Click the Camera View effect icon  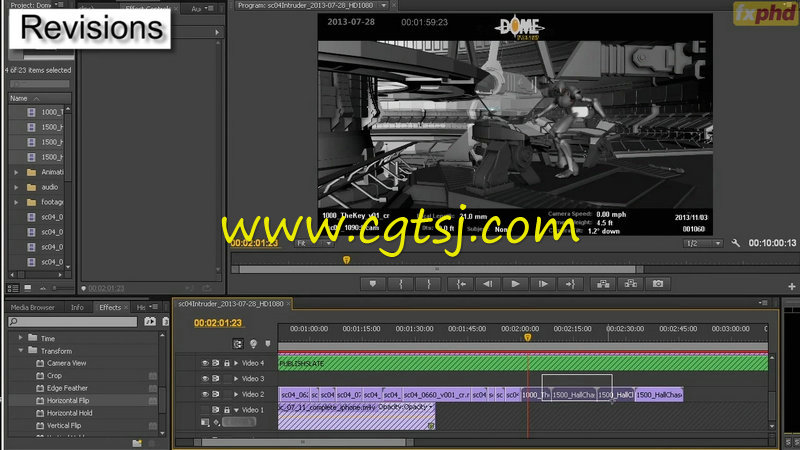coord(40,363)
